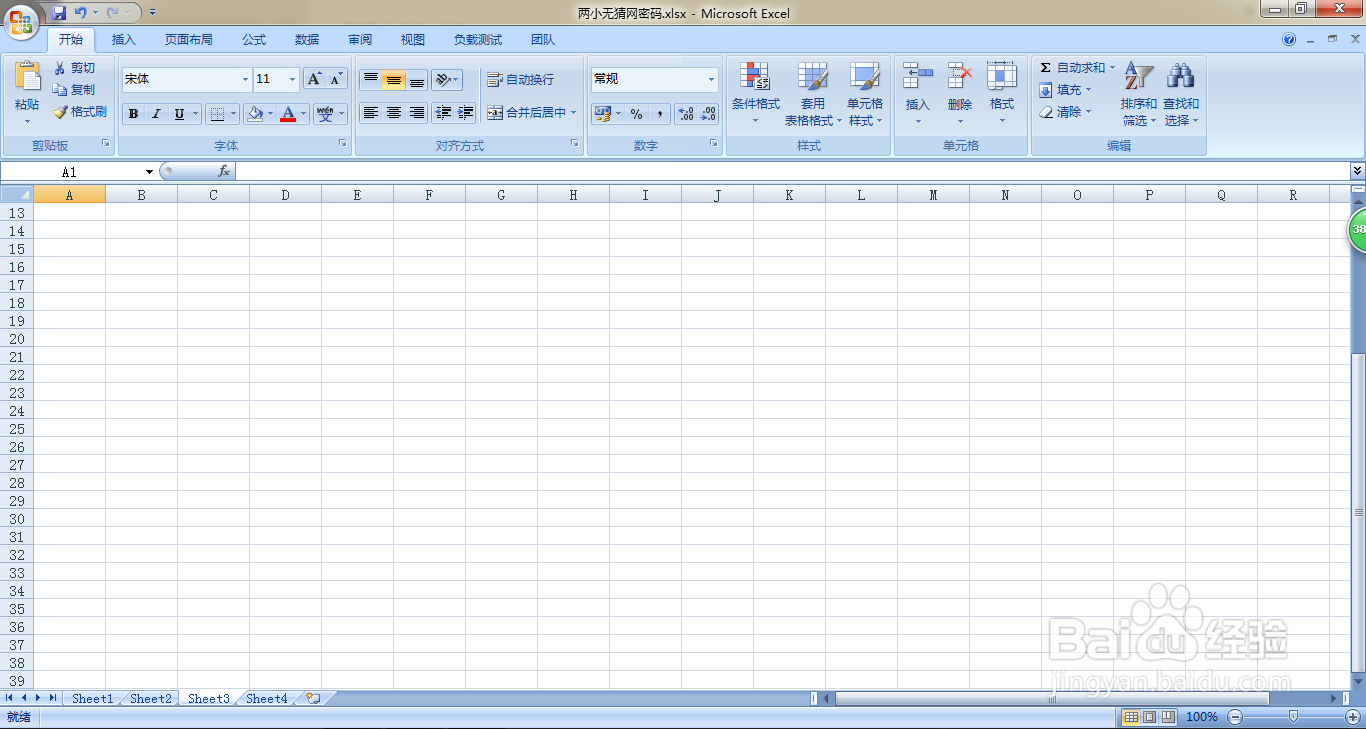
Task: Switch to the 插入 ribbon tab
Action: pyautogui.click(x=124, y=40)
